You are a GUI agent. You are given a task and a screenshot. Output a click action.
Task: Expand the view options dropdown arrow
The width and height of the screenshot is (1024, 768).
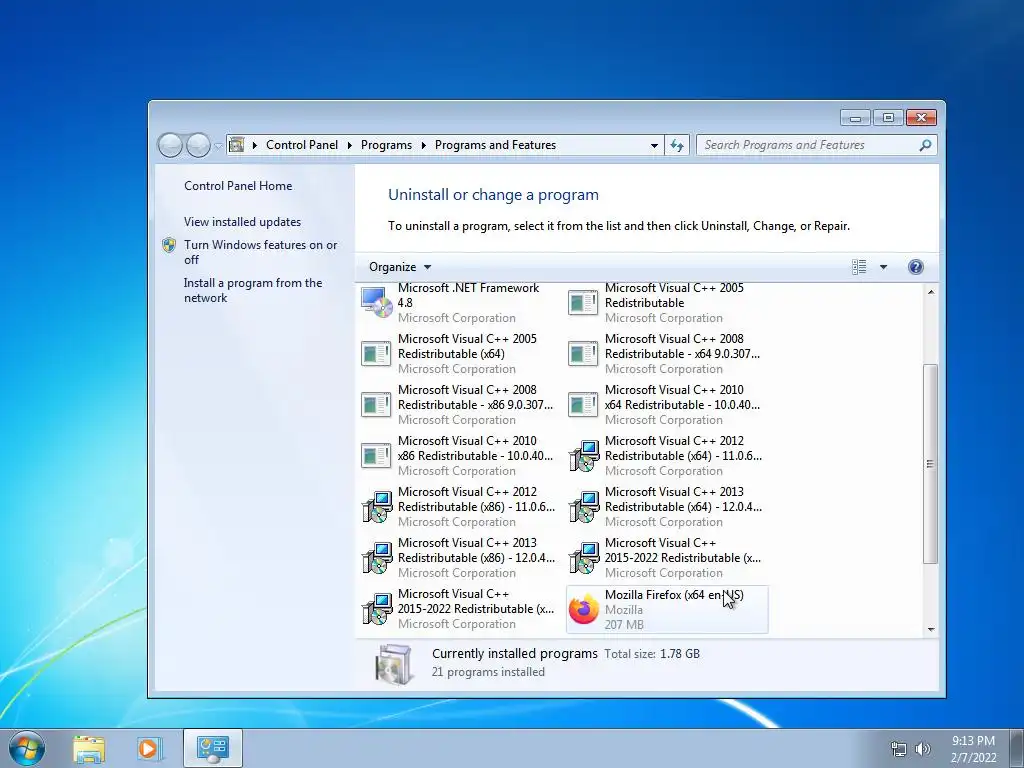(x=884, y=266)
